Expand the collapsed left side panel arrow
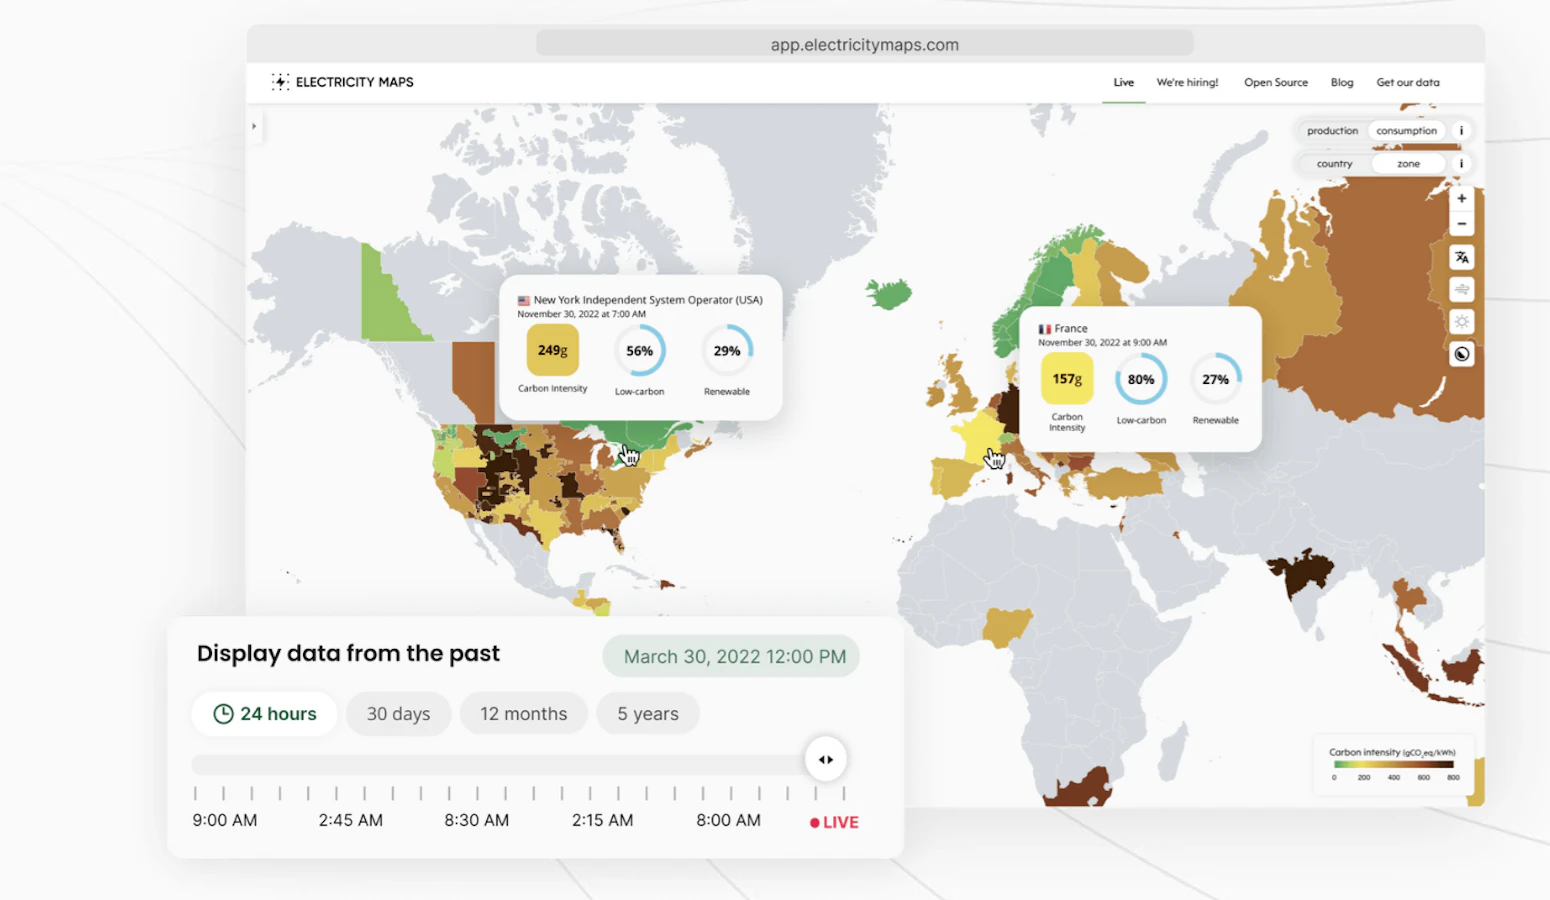Screen dimensions: 1550x900 pyautogui.click(x=254, y=126)
